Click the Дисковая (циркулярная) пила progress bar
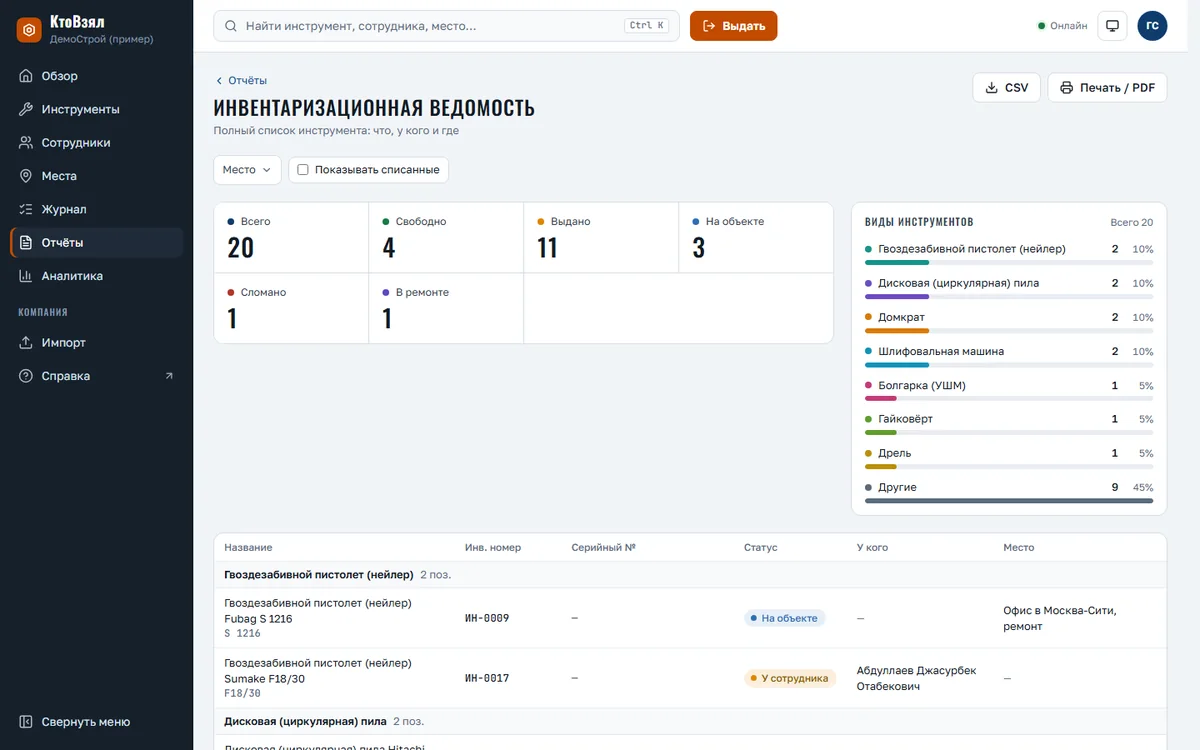Viewport: 1200px width, 750px height. pos(1009,297)
